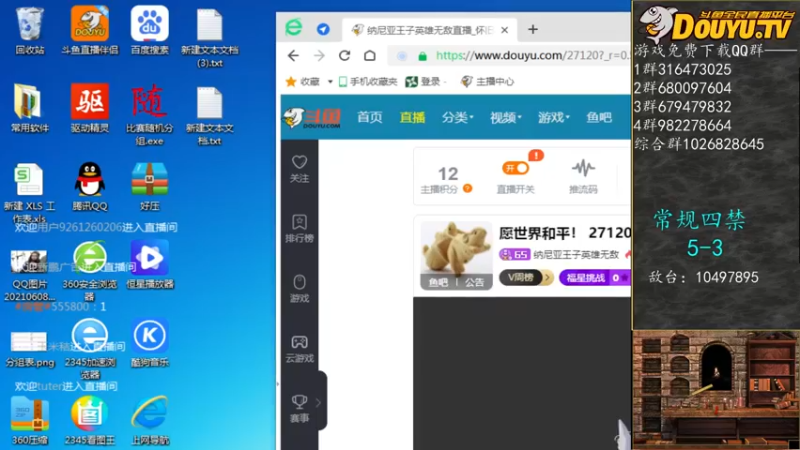Screen dimensions: 800x450
Task: Open the 上网导航 Internet Explorer shortcut
Action: click(149, 420)
